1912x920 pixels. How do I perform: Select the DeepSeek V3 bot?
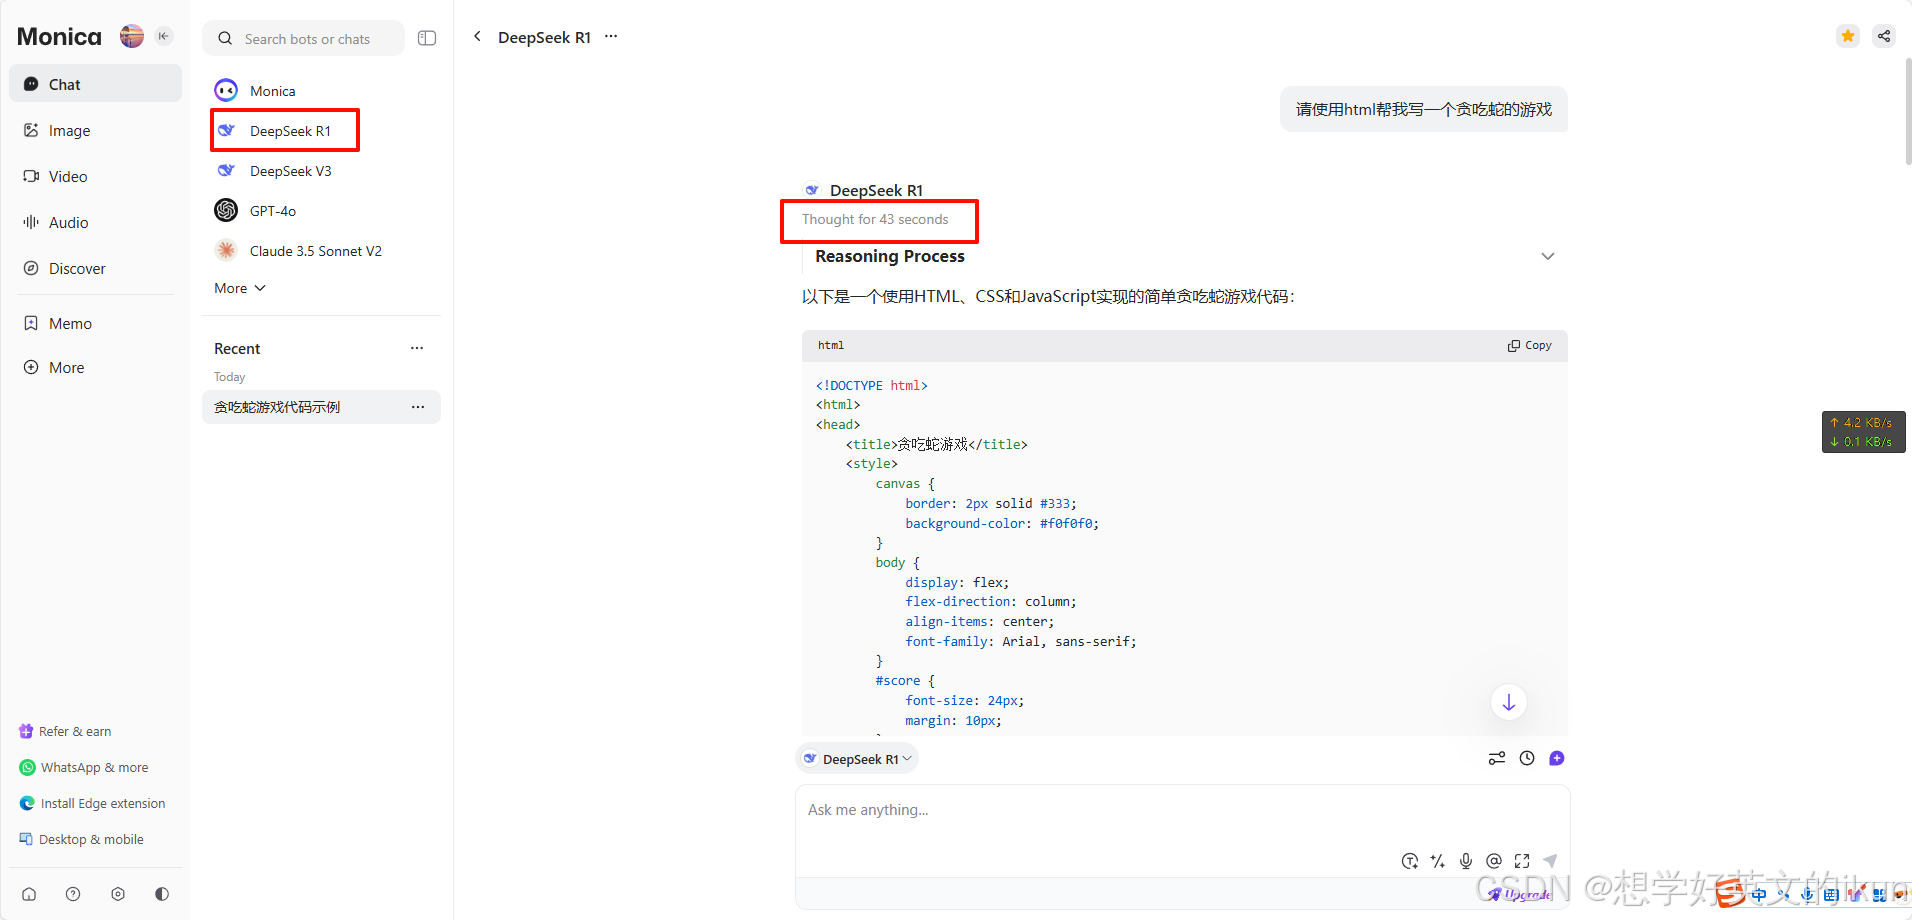click(321, 171)
